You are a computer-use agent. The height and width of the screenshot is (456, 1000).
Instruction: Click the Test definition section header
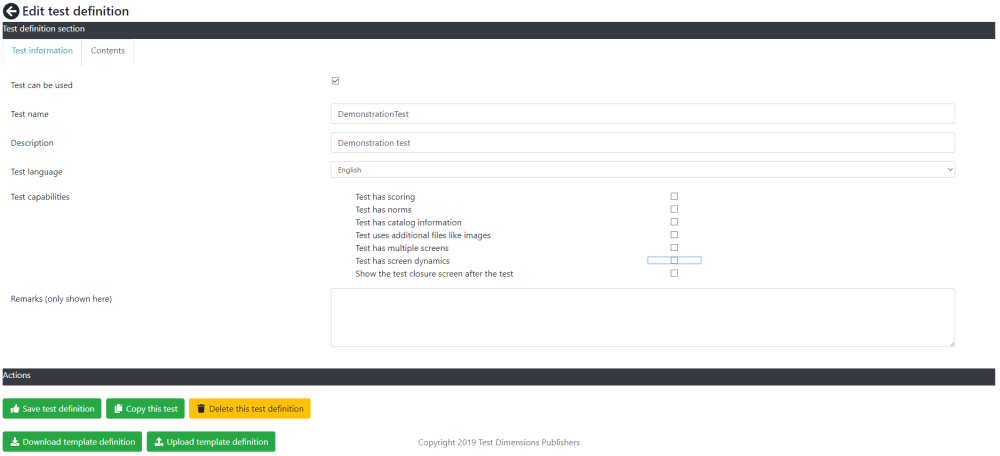[x=499, y=30]
